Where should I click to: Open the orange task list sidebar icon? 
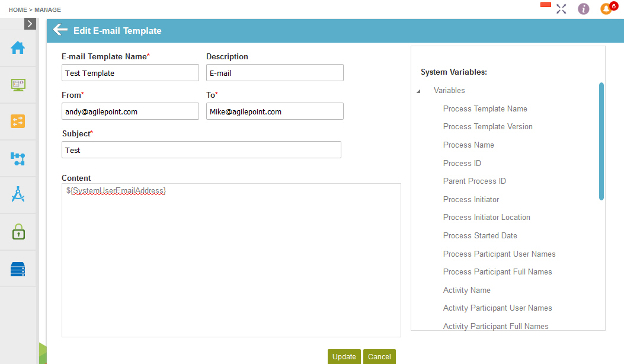click(18, 121)
